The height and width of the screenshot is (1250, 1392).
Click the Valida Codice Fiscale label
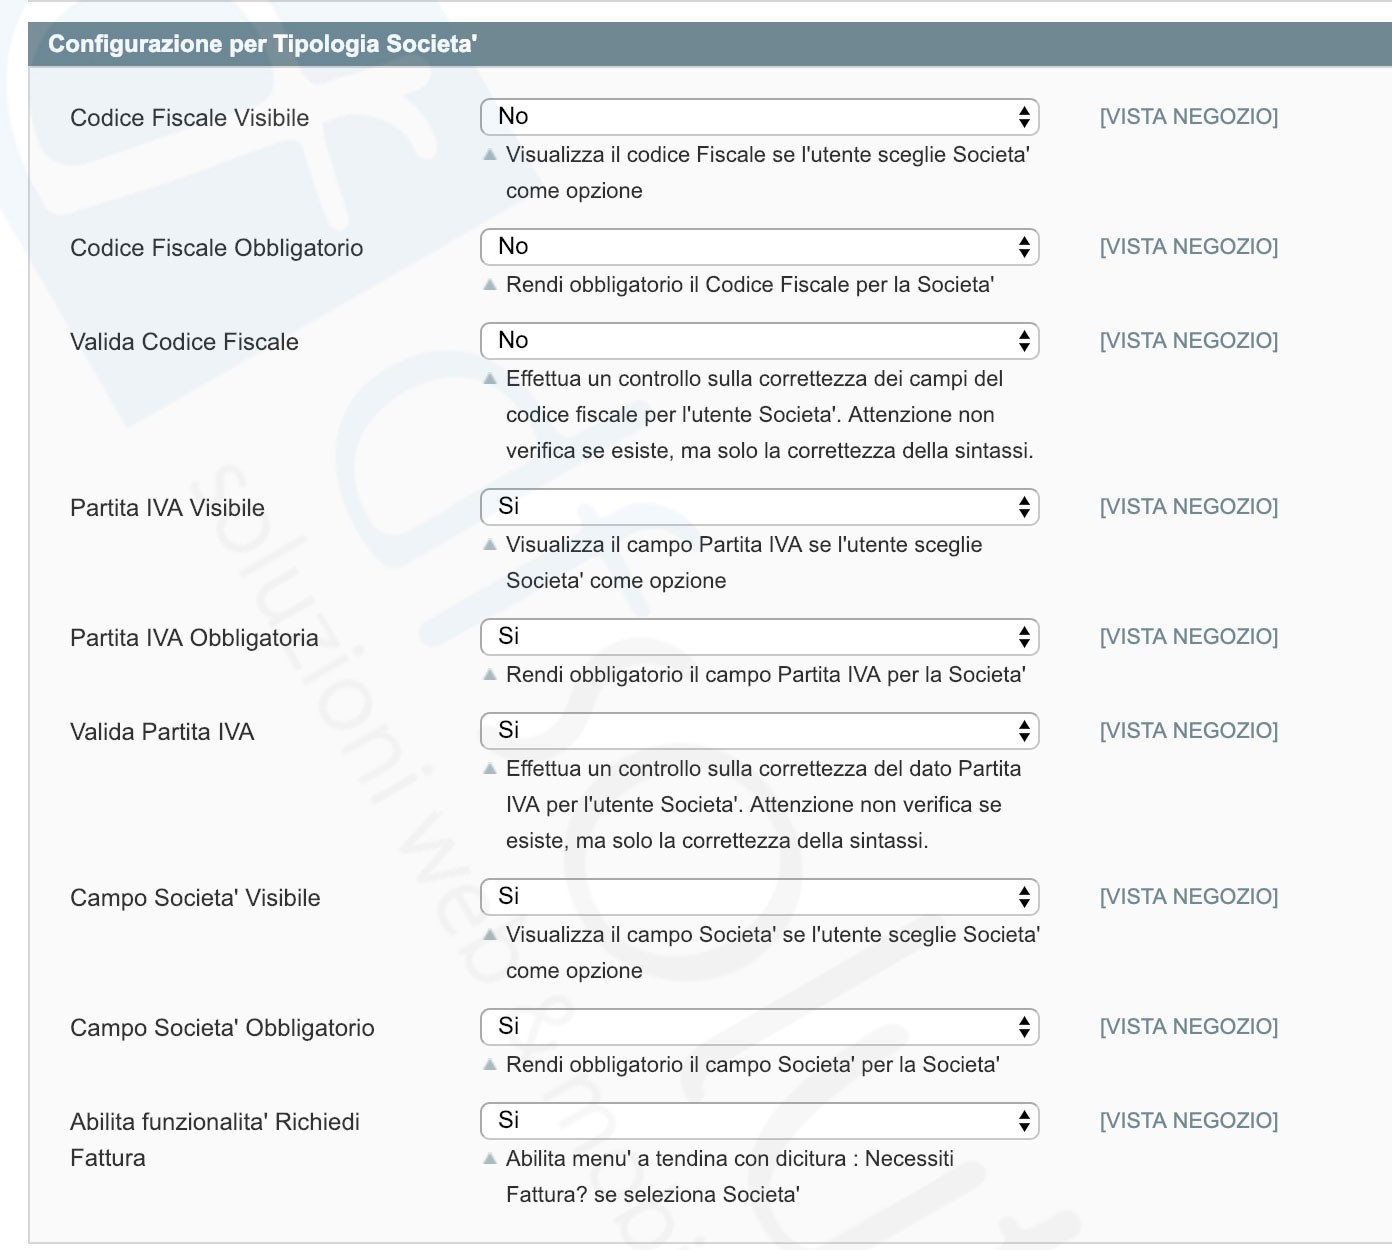[184, 342]
